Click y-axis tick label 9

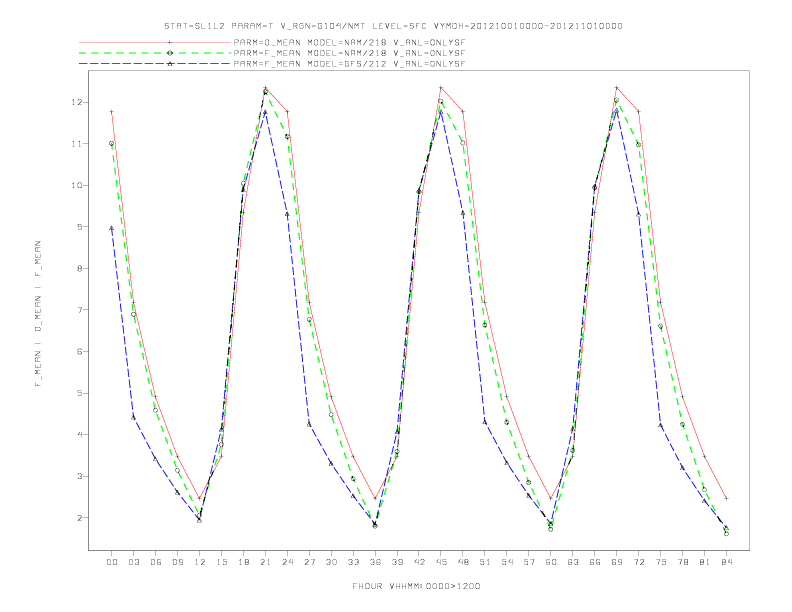tap(79, 227)
